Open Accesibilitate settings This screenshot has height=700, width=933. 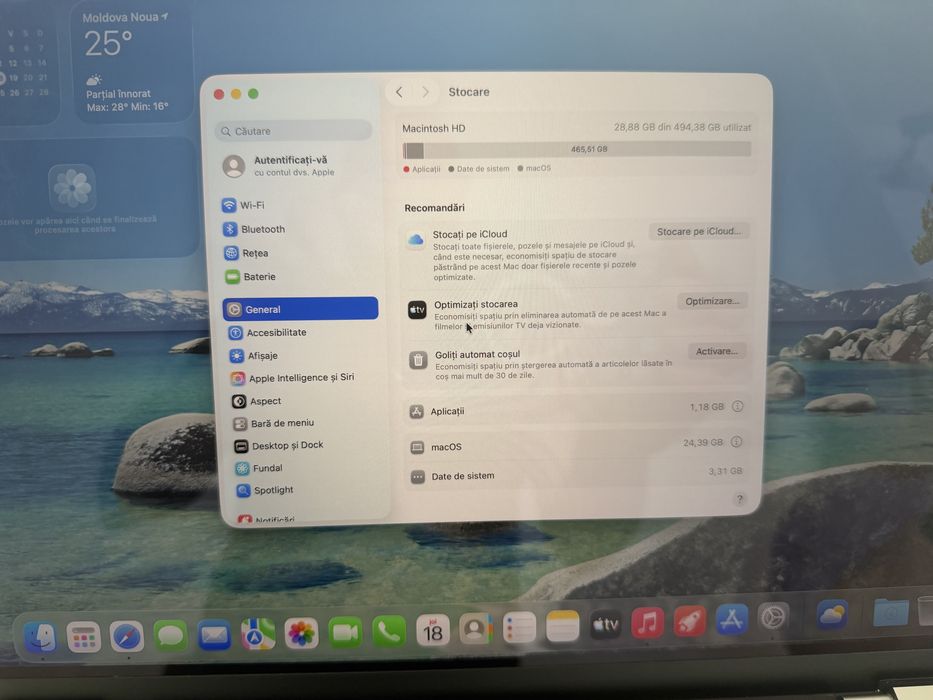(x=268, y=333)
